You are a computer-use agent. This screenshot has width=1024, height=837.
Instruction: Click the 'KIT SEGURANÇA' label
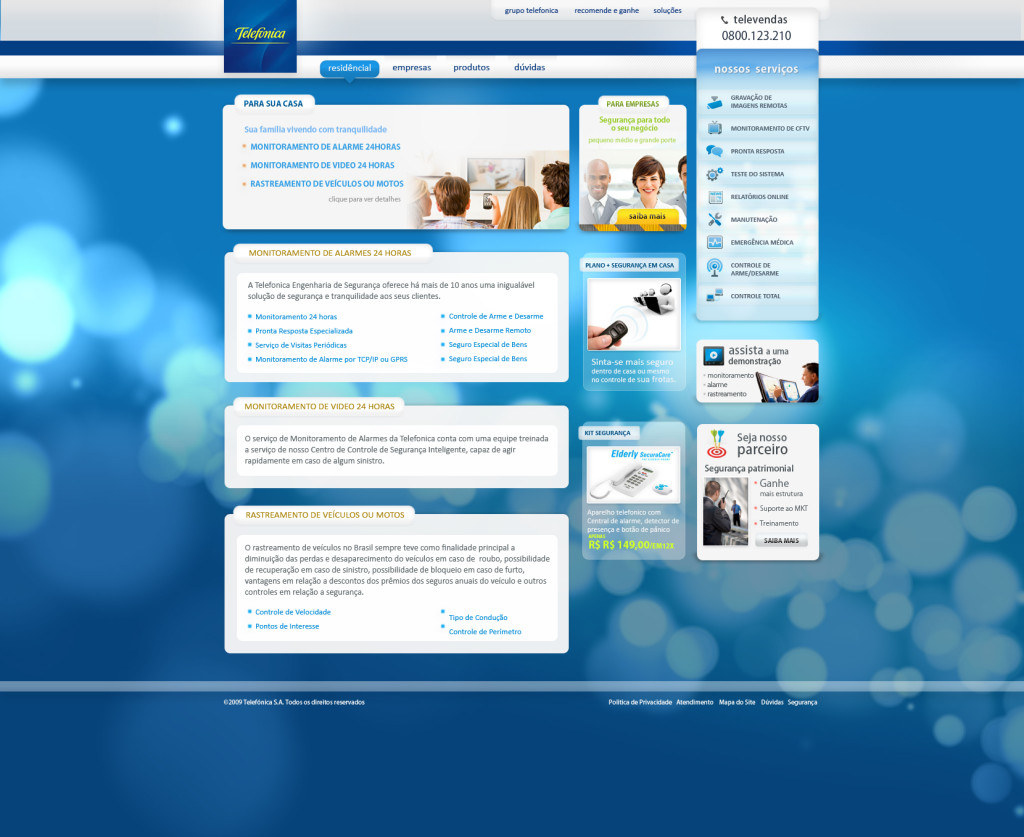[607, 434]
